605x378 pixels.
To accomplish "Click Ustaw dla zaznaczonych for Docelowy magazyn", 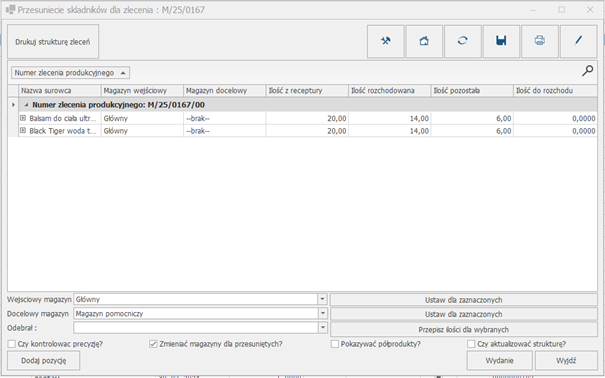I will click(464, 314).
